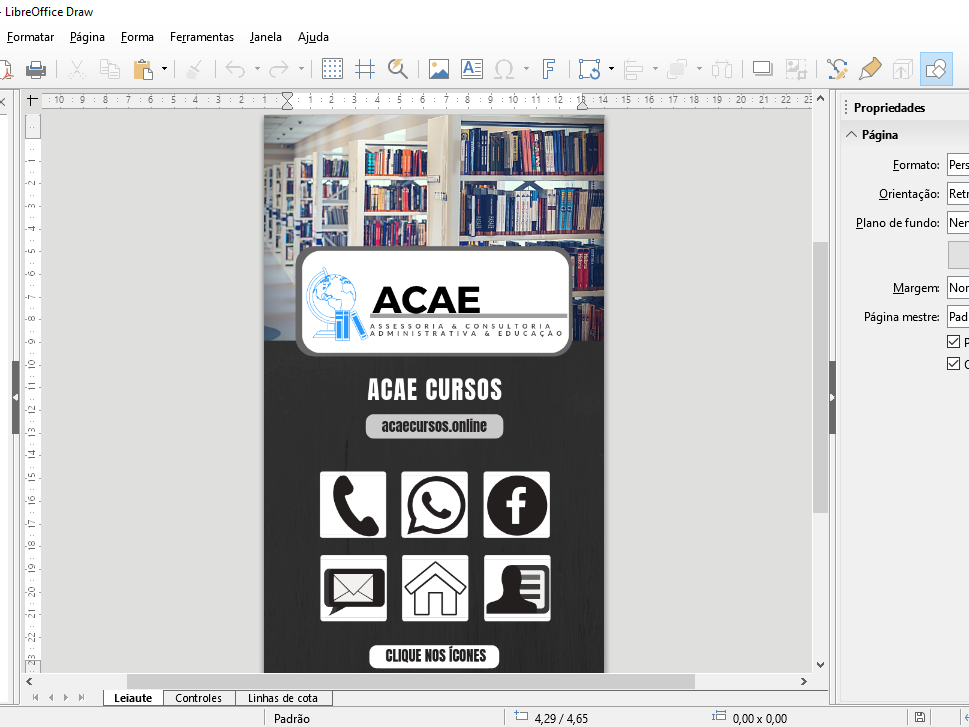Select the telephone icon on the canvas
Screen dimensions: 969x727
point(353,504)
